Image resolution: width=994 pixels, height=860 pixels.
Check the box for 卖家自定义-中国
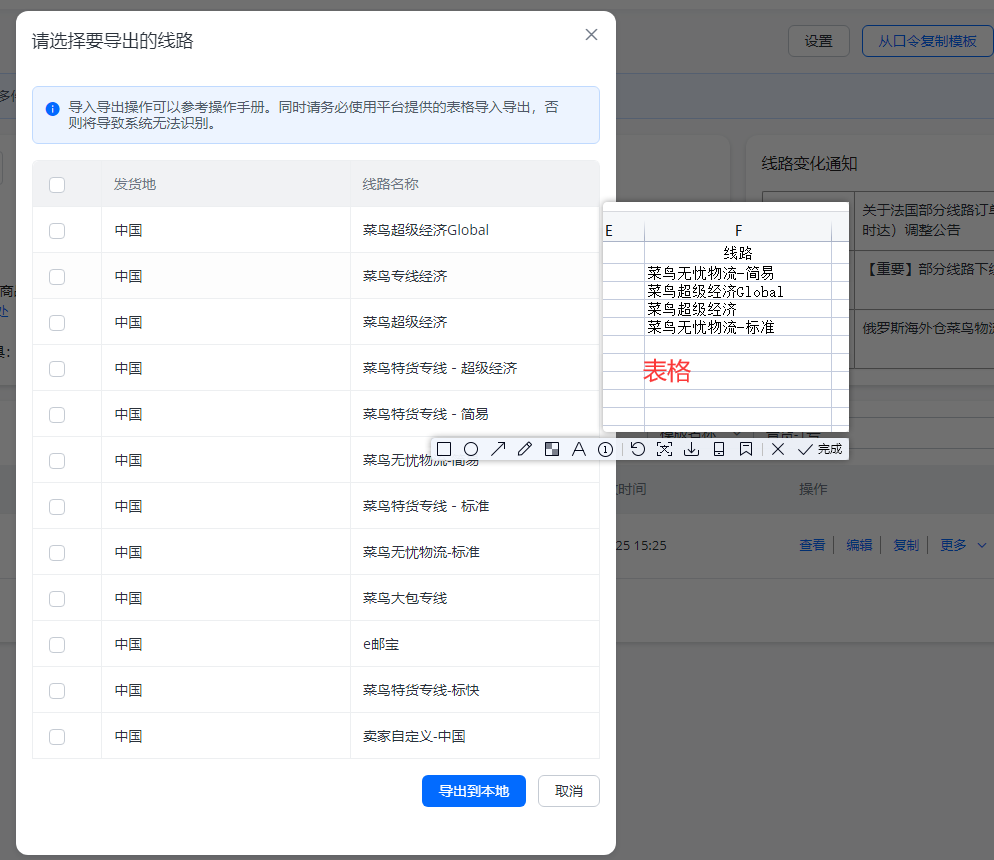pos(57,736)
